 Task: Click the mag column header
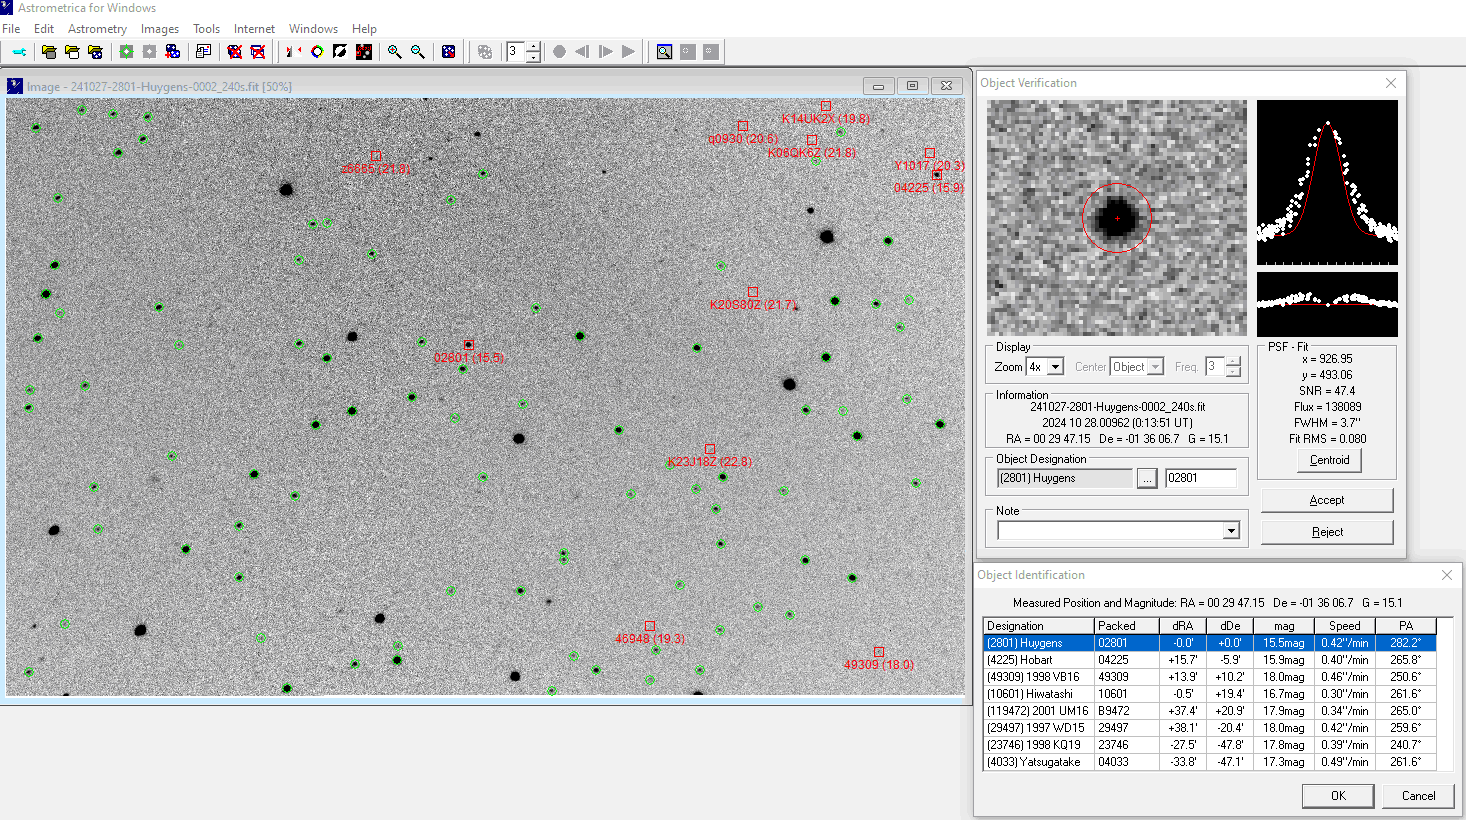(1284, 626)
